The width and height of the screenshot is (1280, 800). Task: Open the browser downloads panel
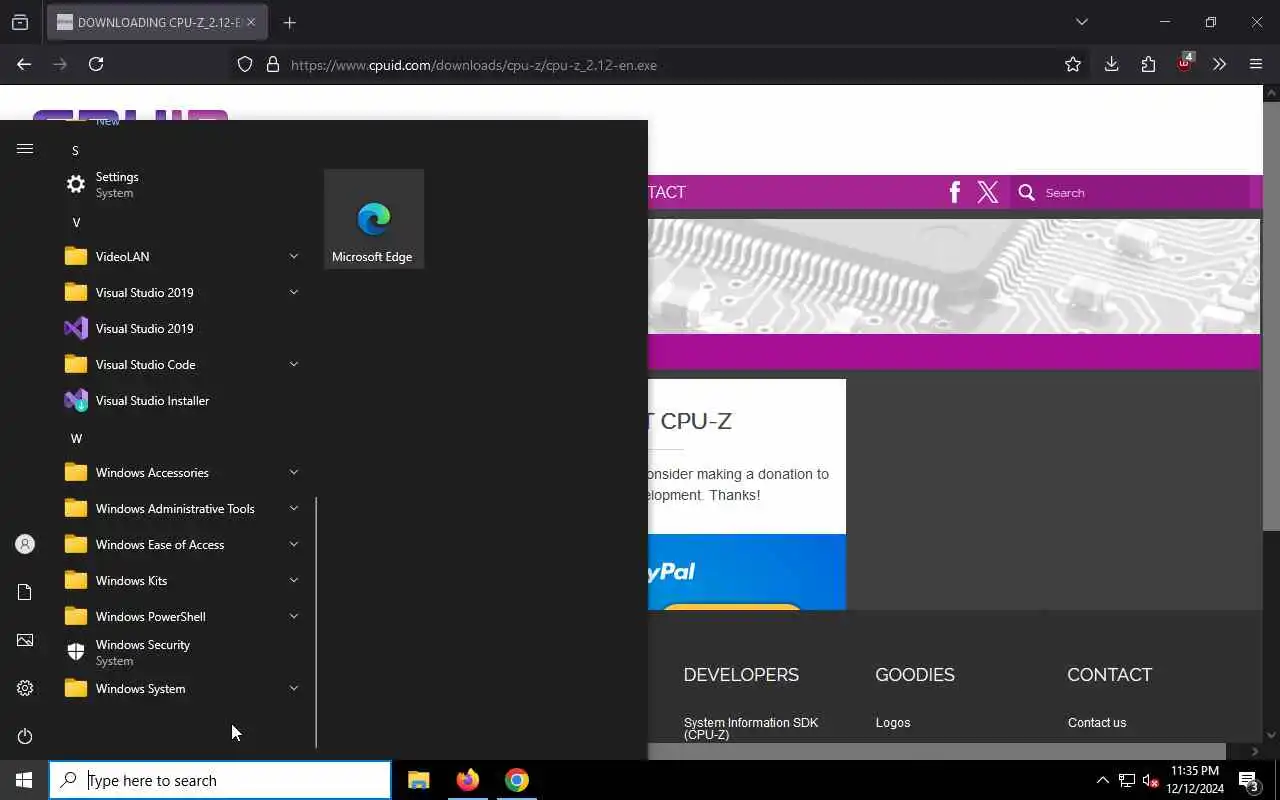tap(1111, 64)
